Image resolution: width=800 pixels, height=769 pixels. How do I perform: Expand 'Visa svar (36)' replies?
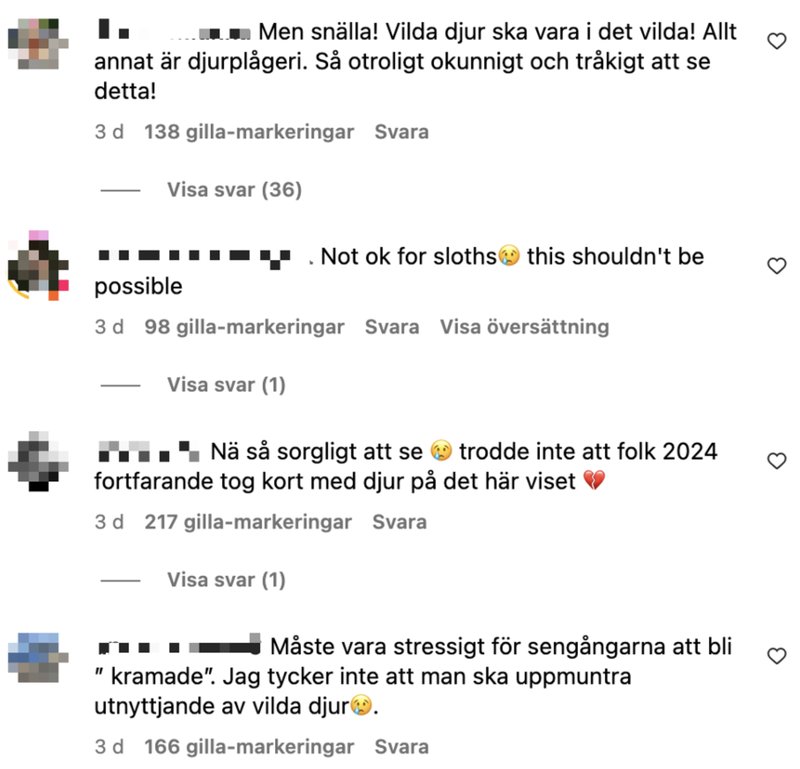pos(235,190)
